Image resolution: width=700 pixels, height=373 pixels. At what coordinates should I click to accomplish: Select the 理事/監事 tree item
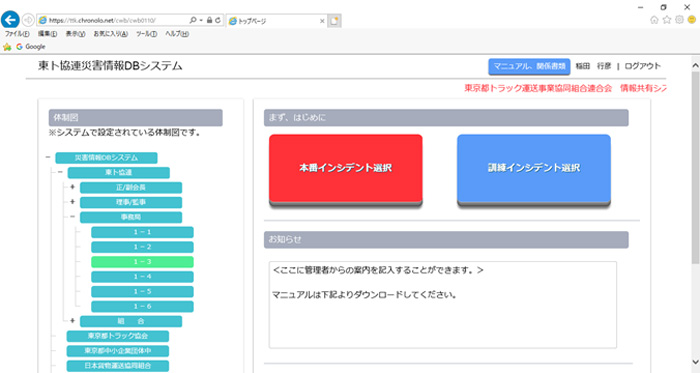131,202
